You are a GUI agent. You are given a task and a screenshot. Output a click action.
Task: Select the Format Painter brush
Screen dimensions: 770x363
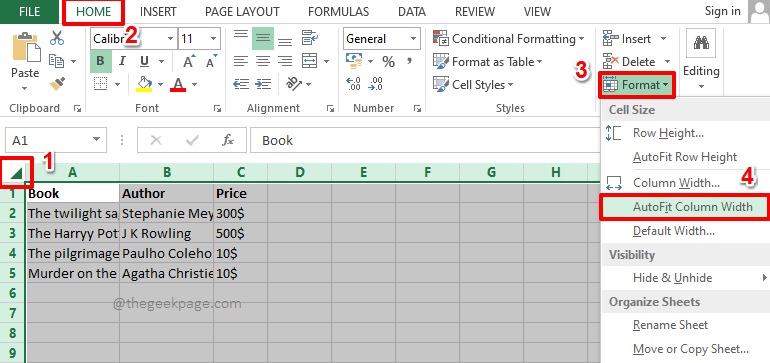[x=57, y=84]
